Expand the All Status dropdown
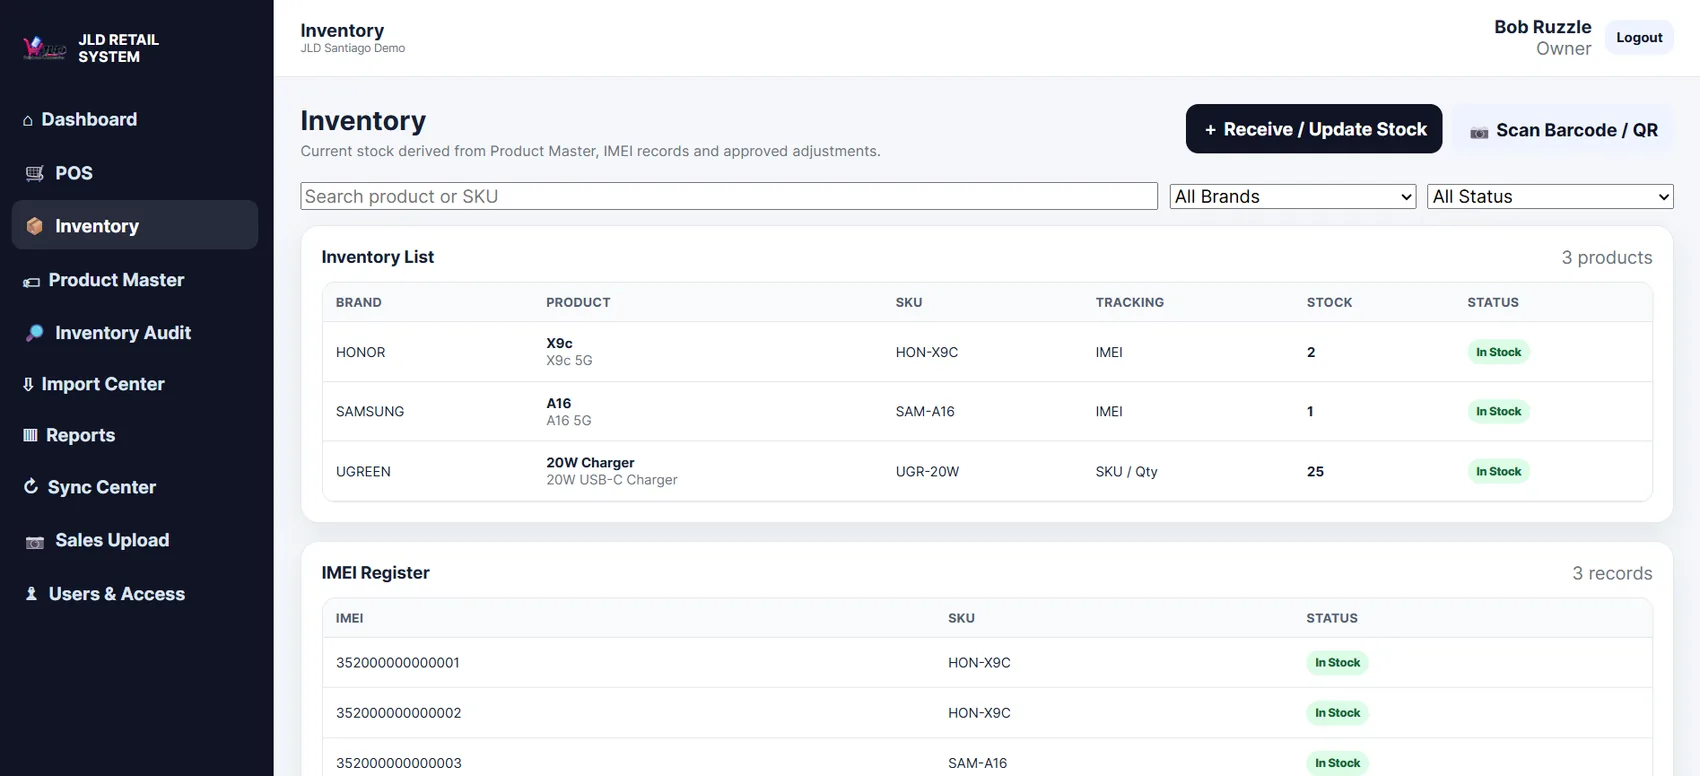The width and height of the screenshot is (1700, 776). point(1550,196)
